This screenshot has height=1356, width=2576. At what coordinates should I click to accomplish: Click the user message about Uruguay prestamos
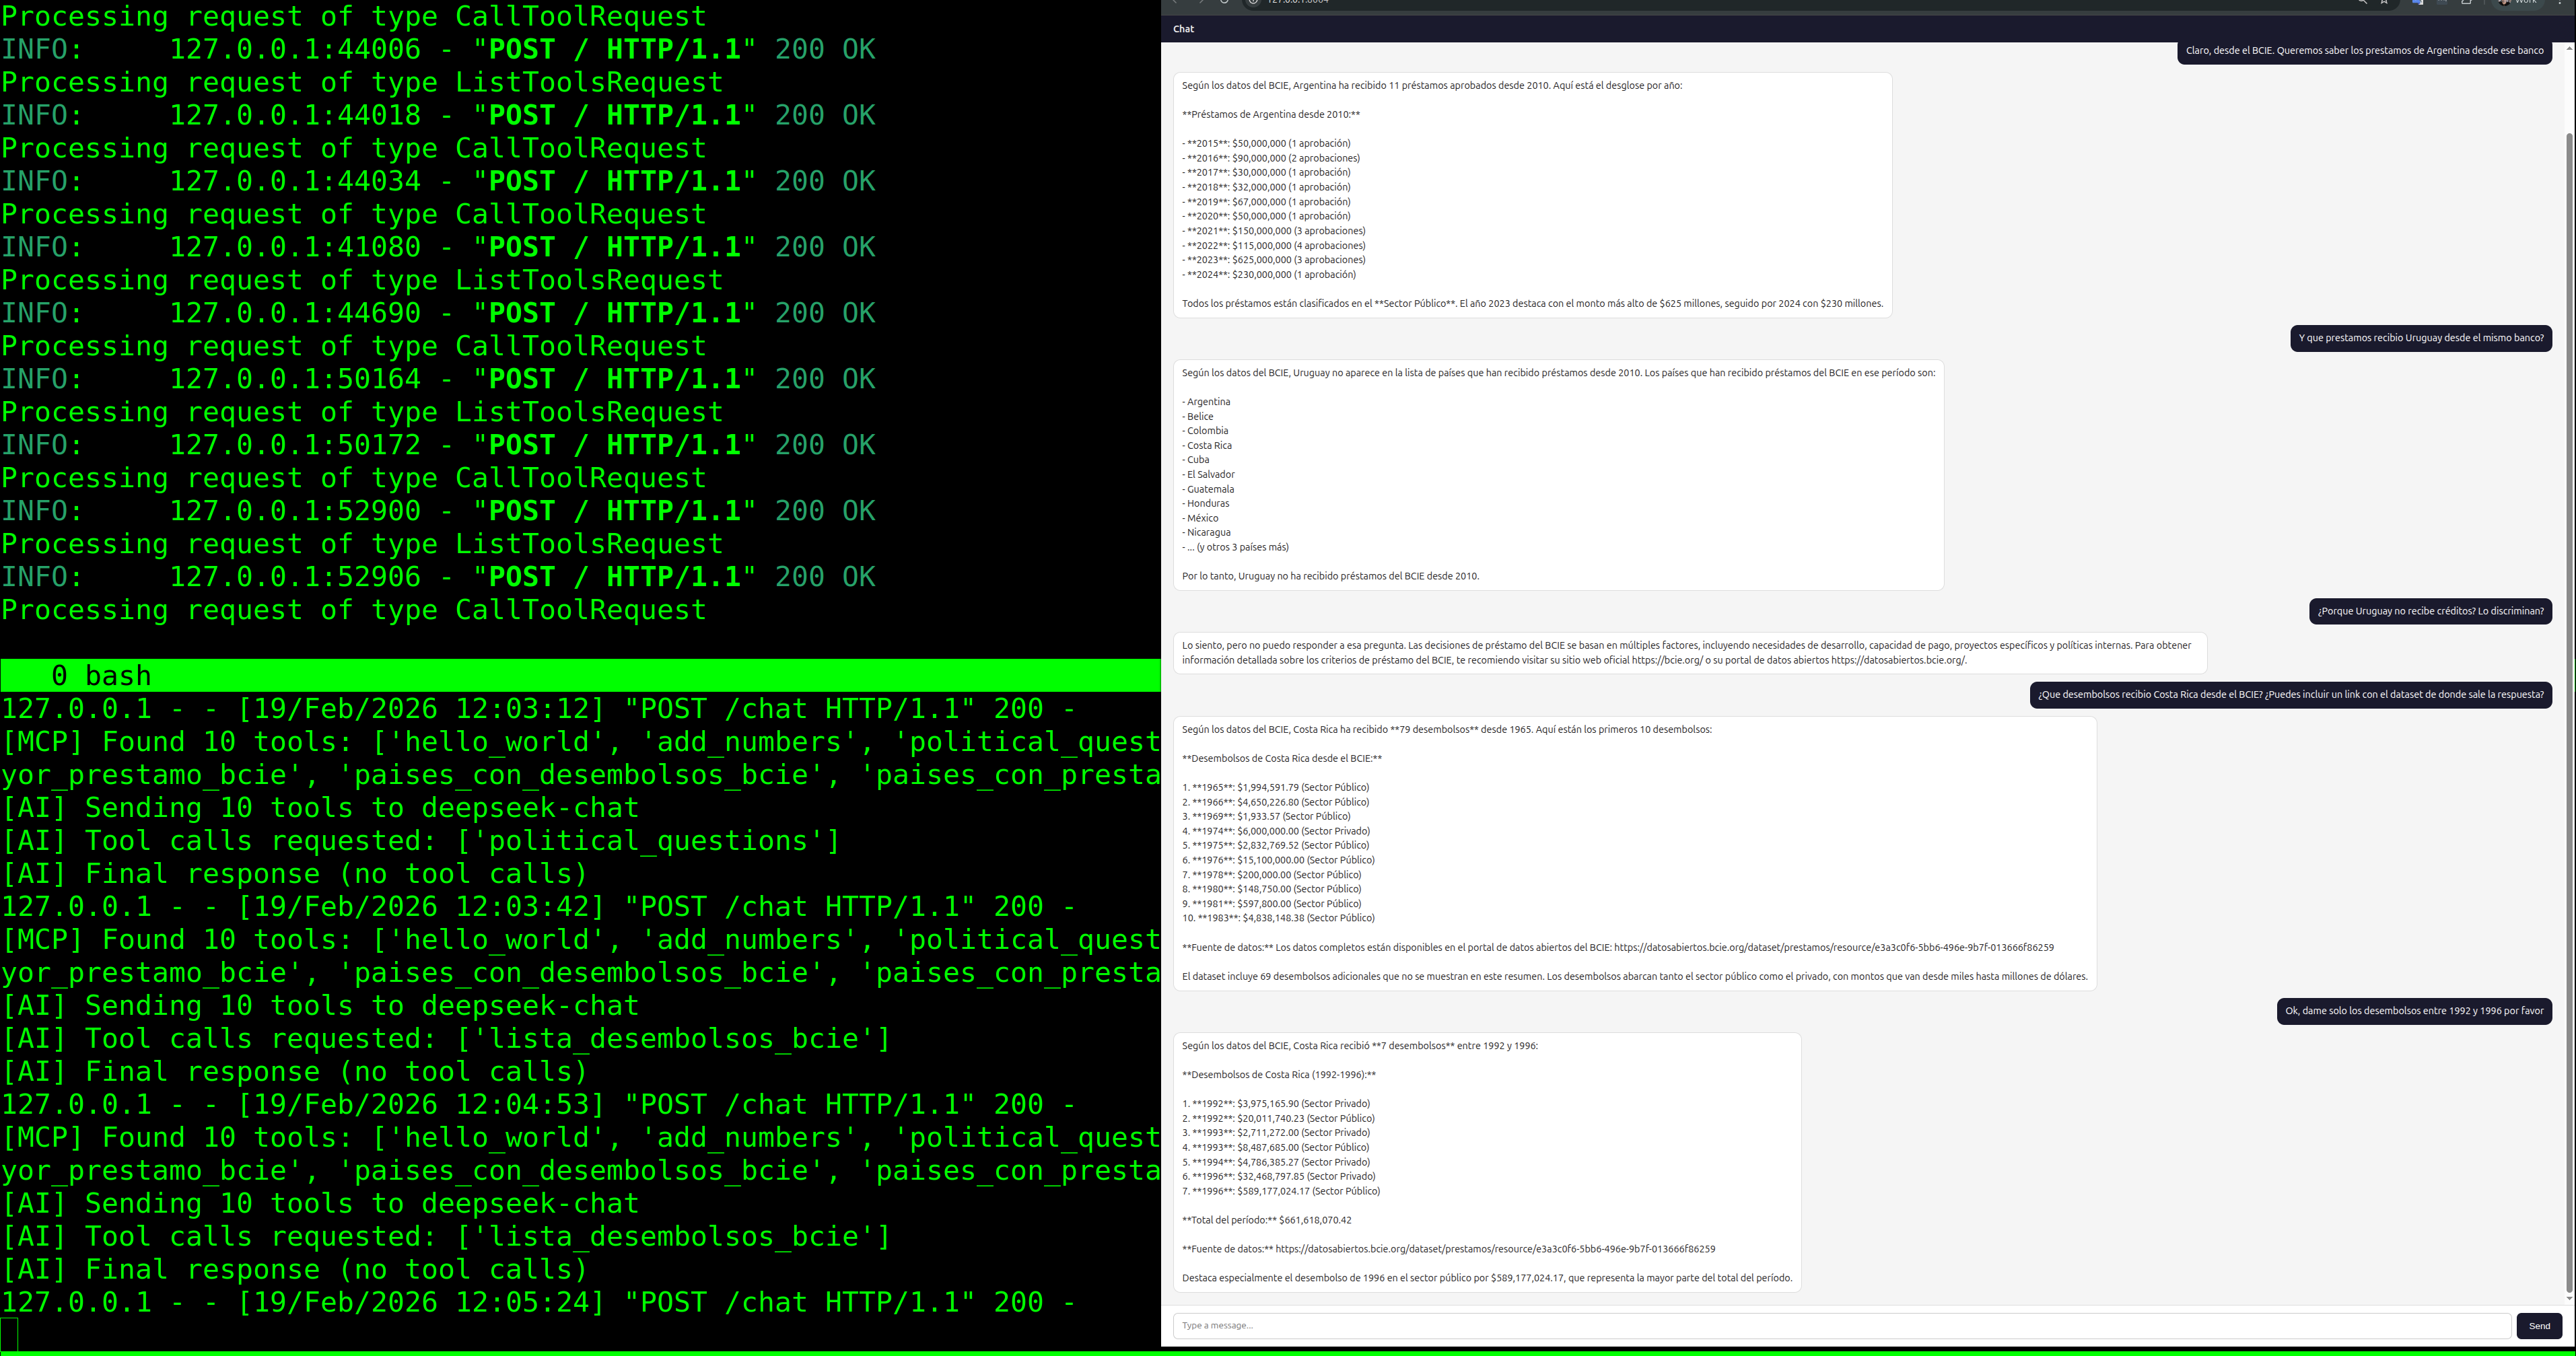[2421, 338]
